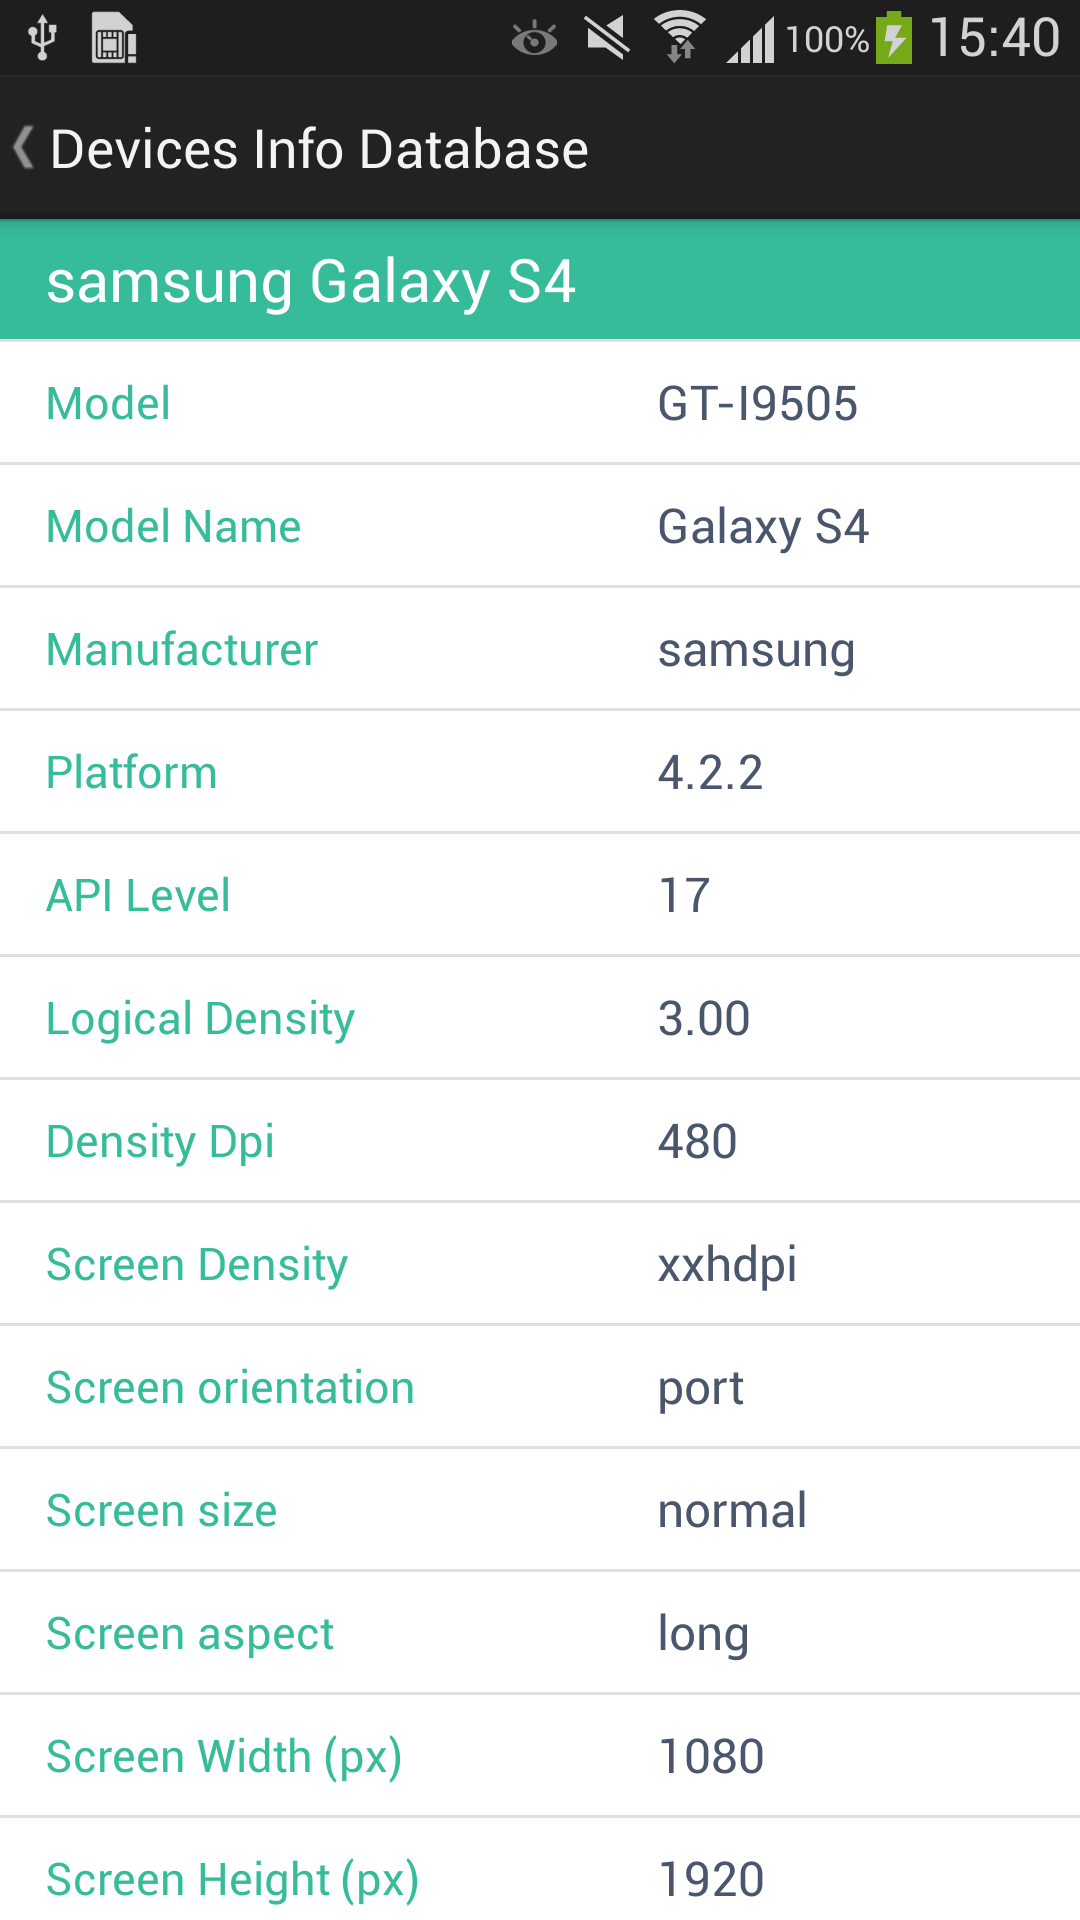Click the Model Name Galaxy S4 entry
The height and width of the screenshot is (1920, 1080).
[x=540, y=526]
